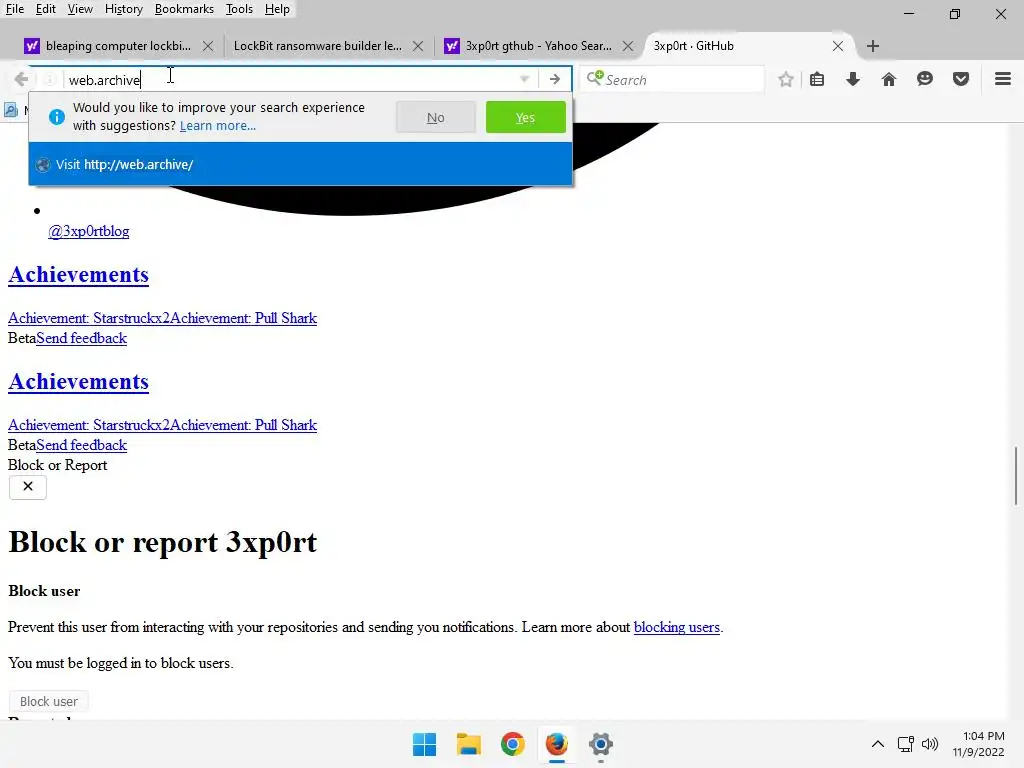Click the back navigation arrow
Image resolution: width=1024 pixels, height=768 pixels.
coord(21,80)
